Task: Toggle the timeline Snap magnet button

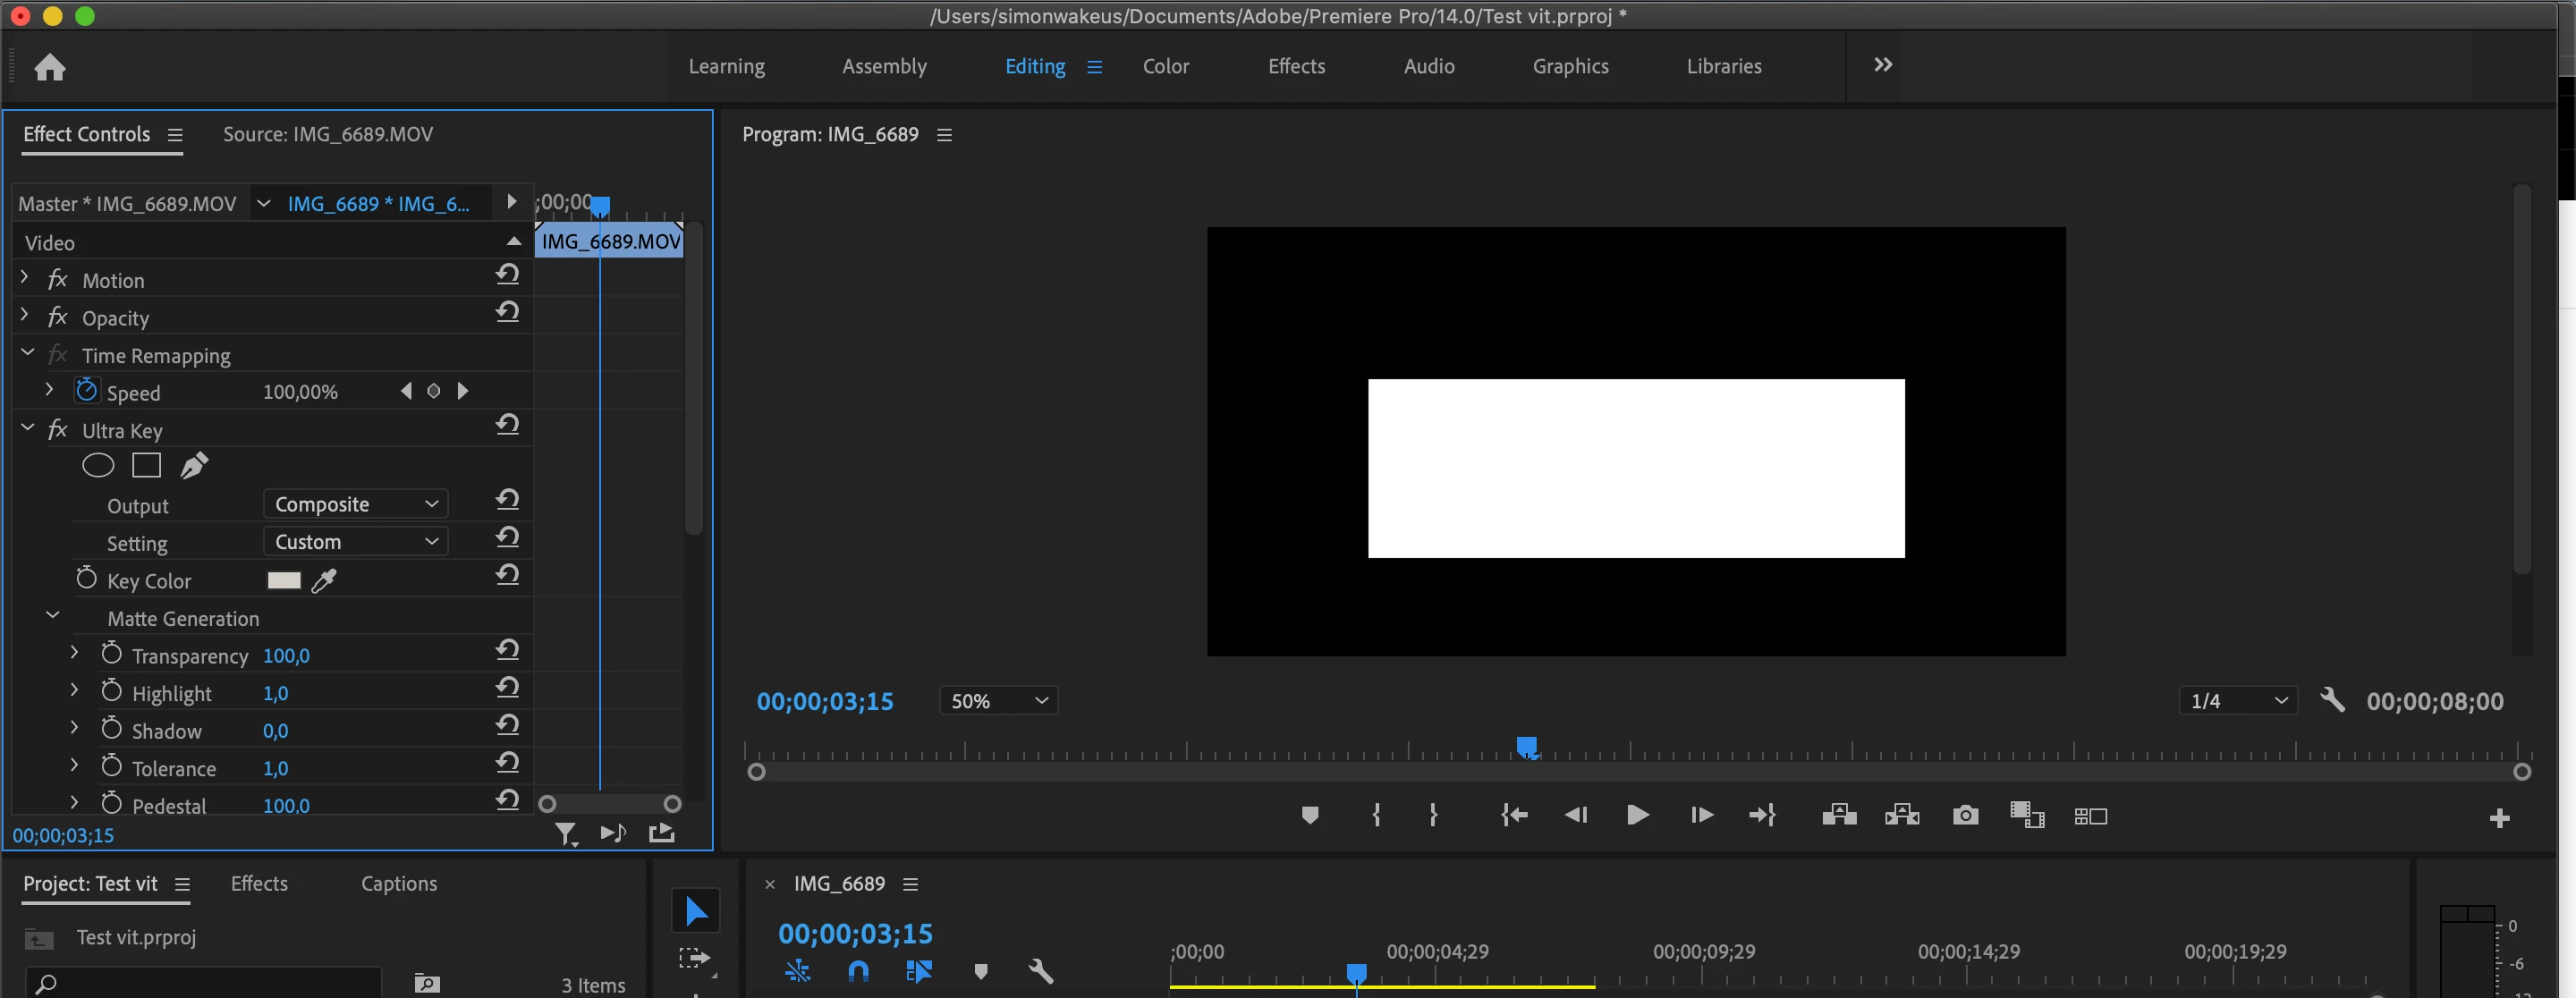Action: click(858, 970)
